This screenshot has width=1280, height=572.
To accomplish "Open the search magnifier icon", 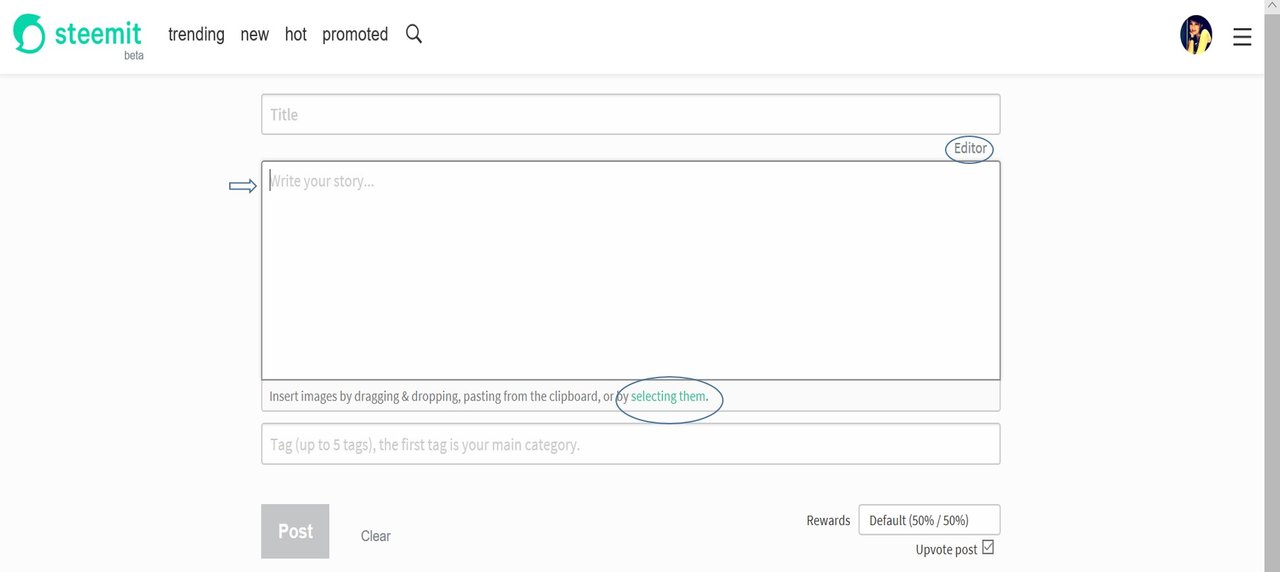I will tap(414, 34).
